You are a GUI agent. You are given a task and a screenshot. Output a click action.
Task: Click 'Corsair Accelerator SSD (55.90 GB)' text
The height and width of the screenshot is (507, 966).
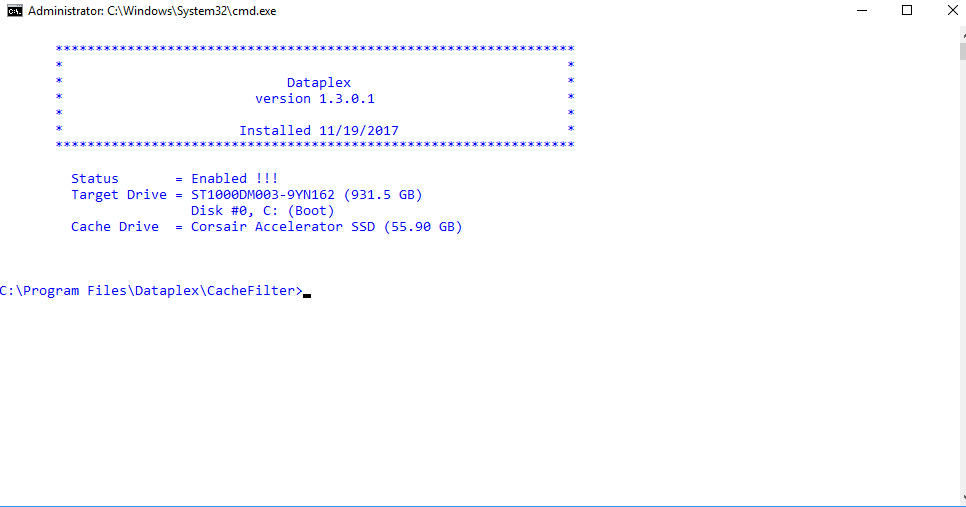[327, 227]
